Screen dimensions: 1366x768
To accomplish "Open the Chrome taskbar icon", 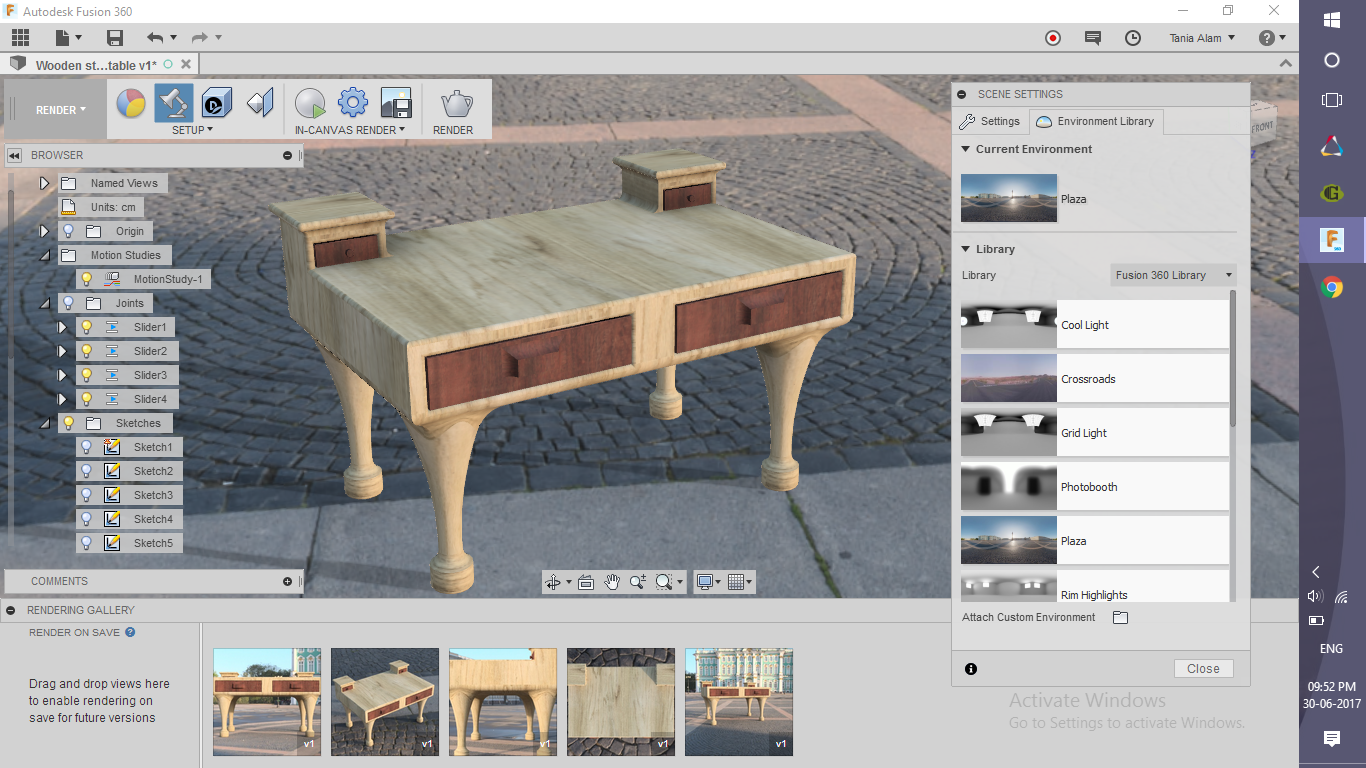I will tap(1332, 288).
